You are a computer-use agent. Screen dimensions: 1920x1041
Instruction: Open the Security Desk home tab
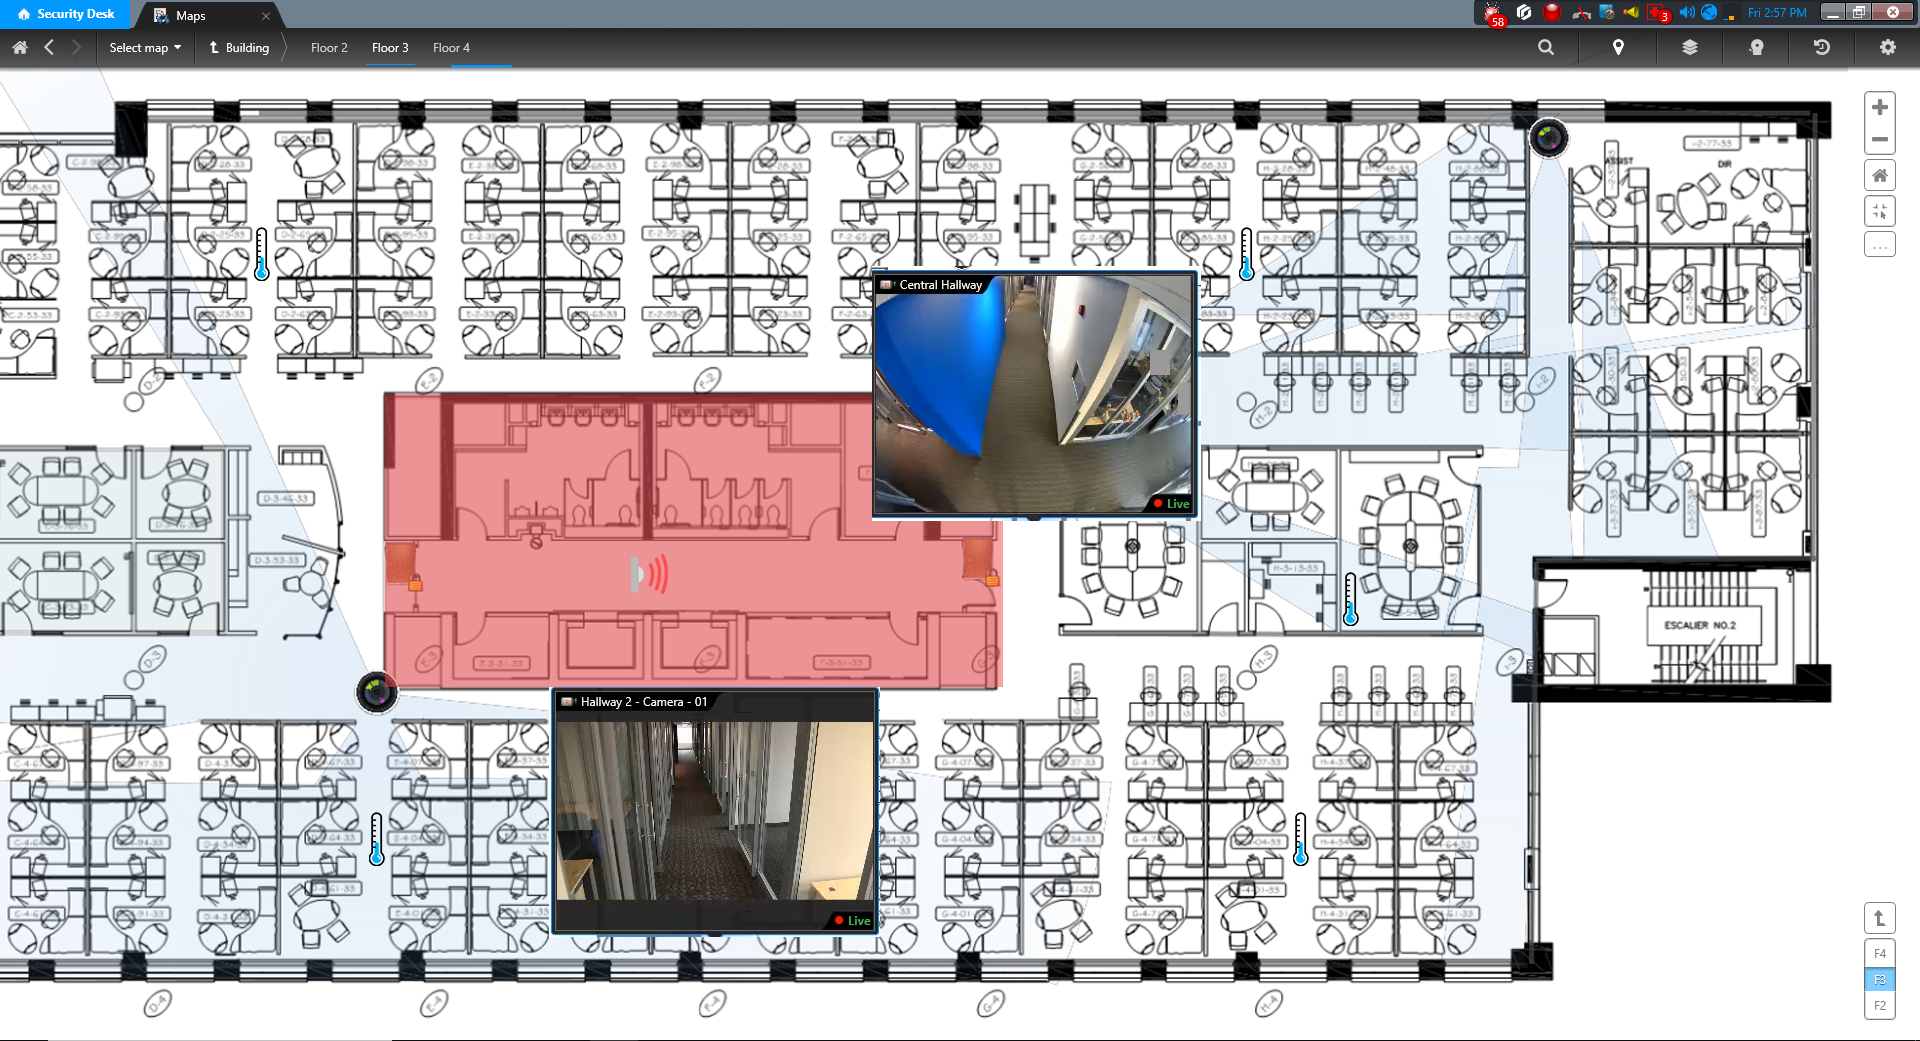point(66,14)
